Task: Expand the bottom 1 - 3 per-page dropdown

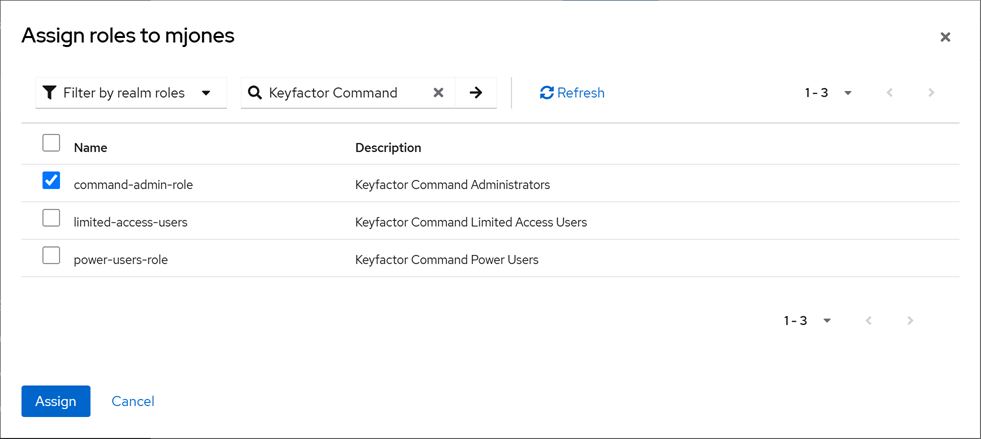Action: 807,321
